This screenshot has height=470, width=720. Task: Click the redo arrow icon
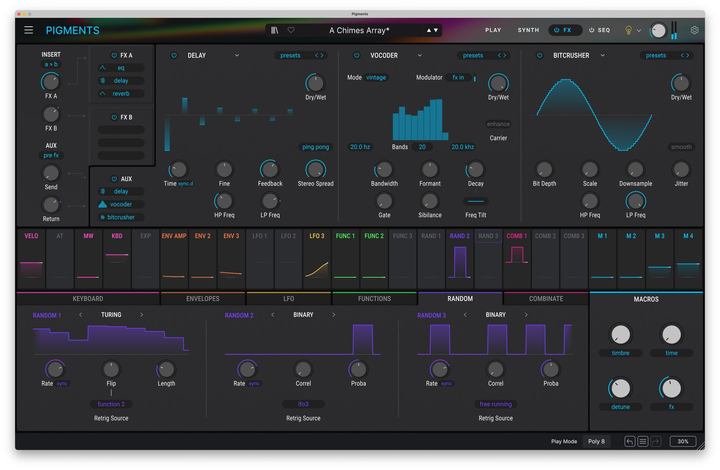(655, 441)
